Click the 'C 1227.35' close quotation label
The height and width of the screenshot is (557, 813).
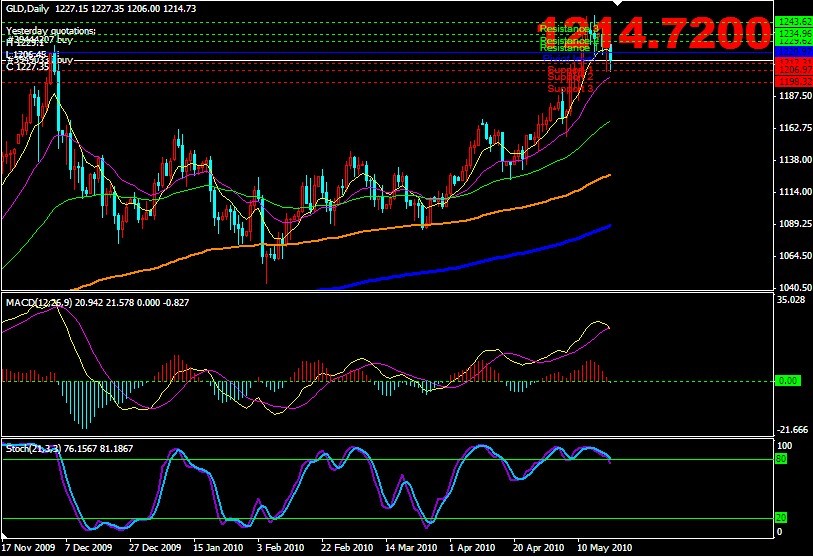[27, 66]
